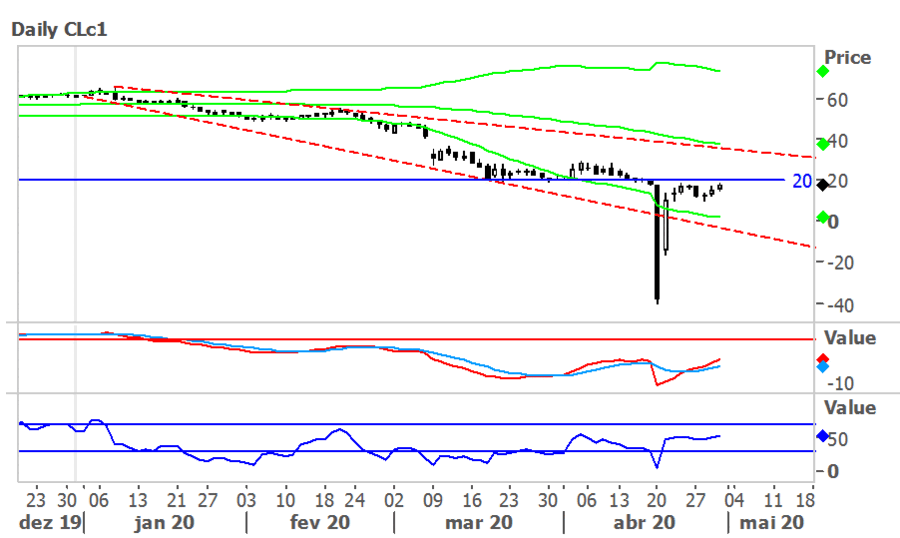Click the "mar 20" month label
This screenshot has width=900, height=538.
pyautogui.click(x=479, y=522)
